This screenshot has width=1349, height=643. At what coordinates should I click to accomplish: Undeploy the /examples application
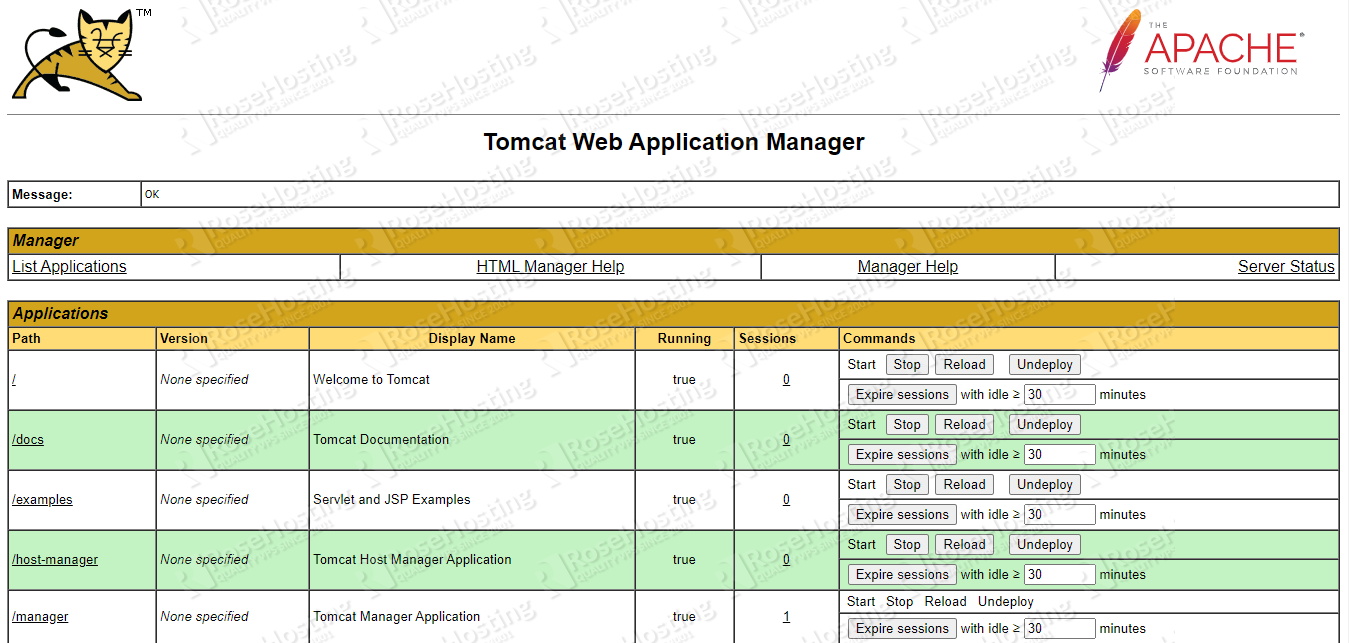coord(1044,484)
